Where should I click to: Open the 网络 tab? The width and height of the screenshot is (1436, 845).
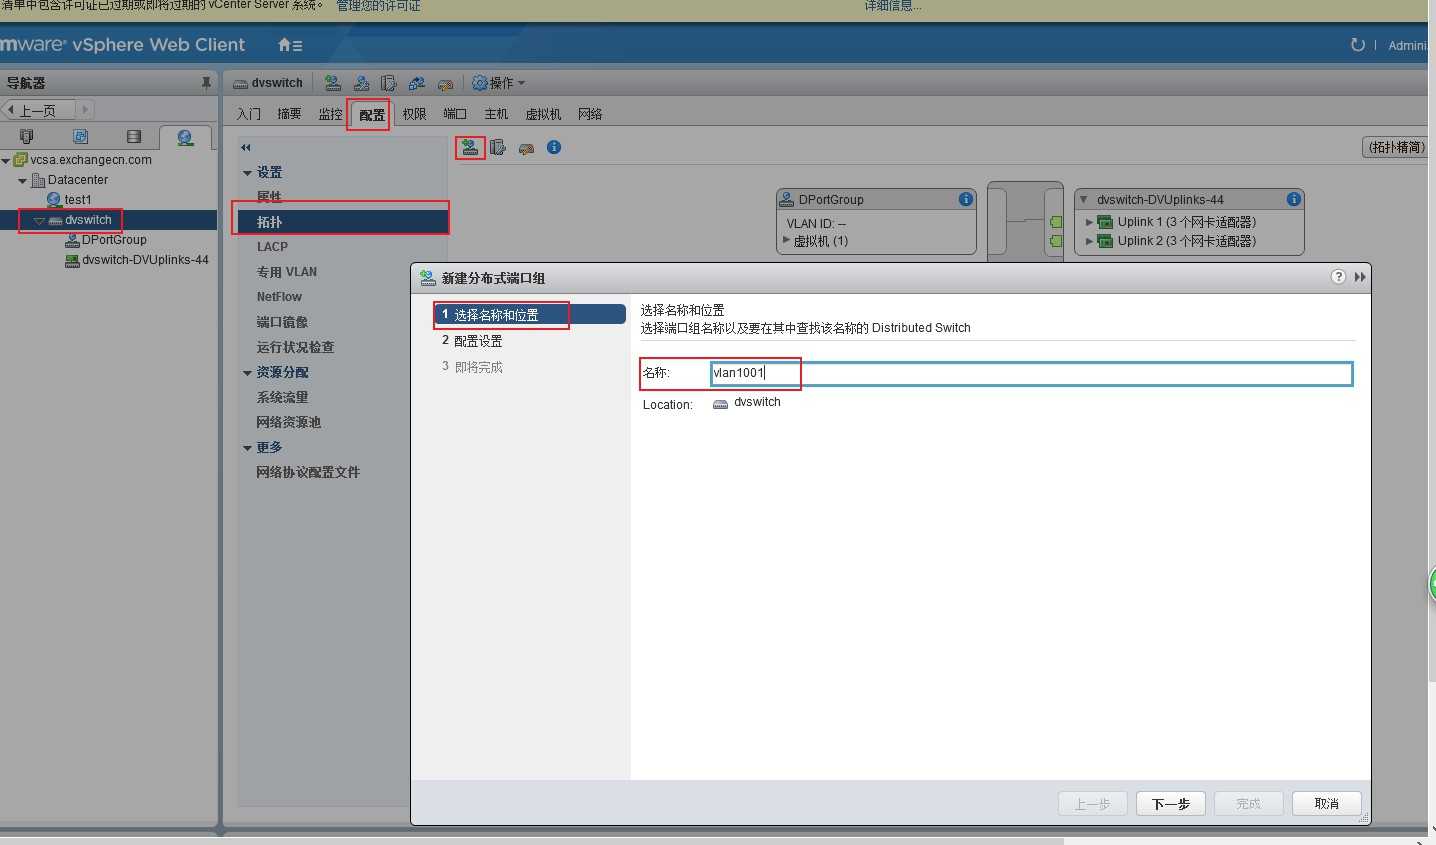pyautogui.click(x=590, y=114)
